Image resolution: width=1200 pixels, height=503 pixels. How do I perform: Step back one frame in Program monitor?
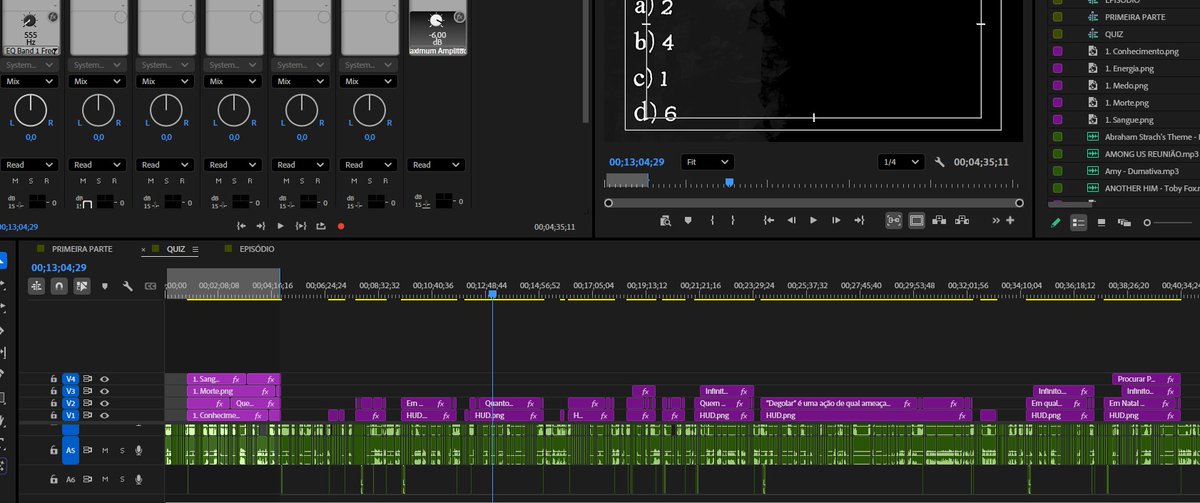tap(791, 220)
